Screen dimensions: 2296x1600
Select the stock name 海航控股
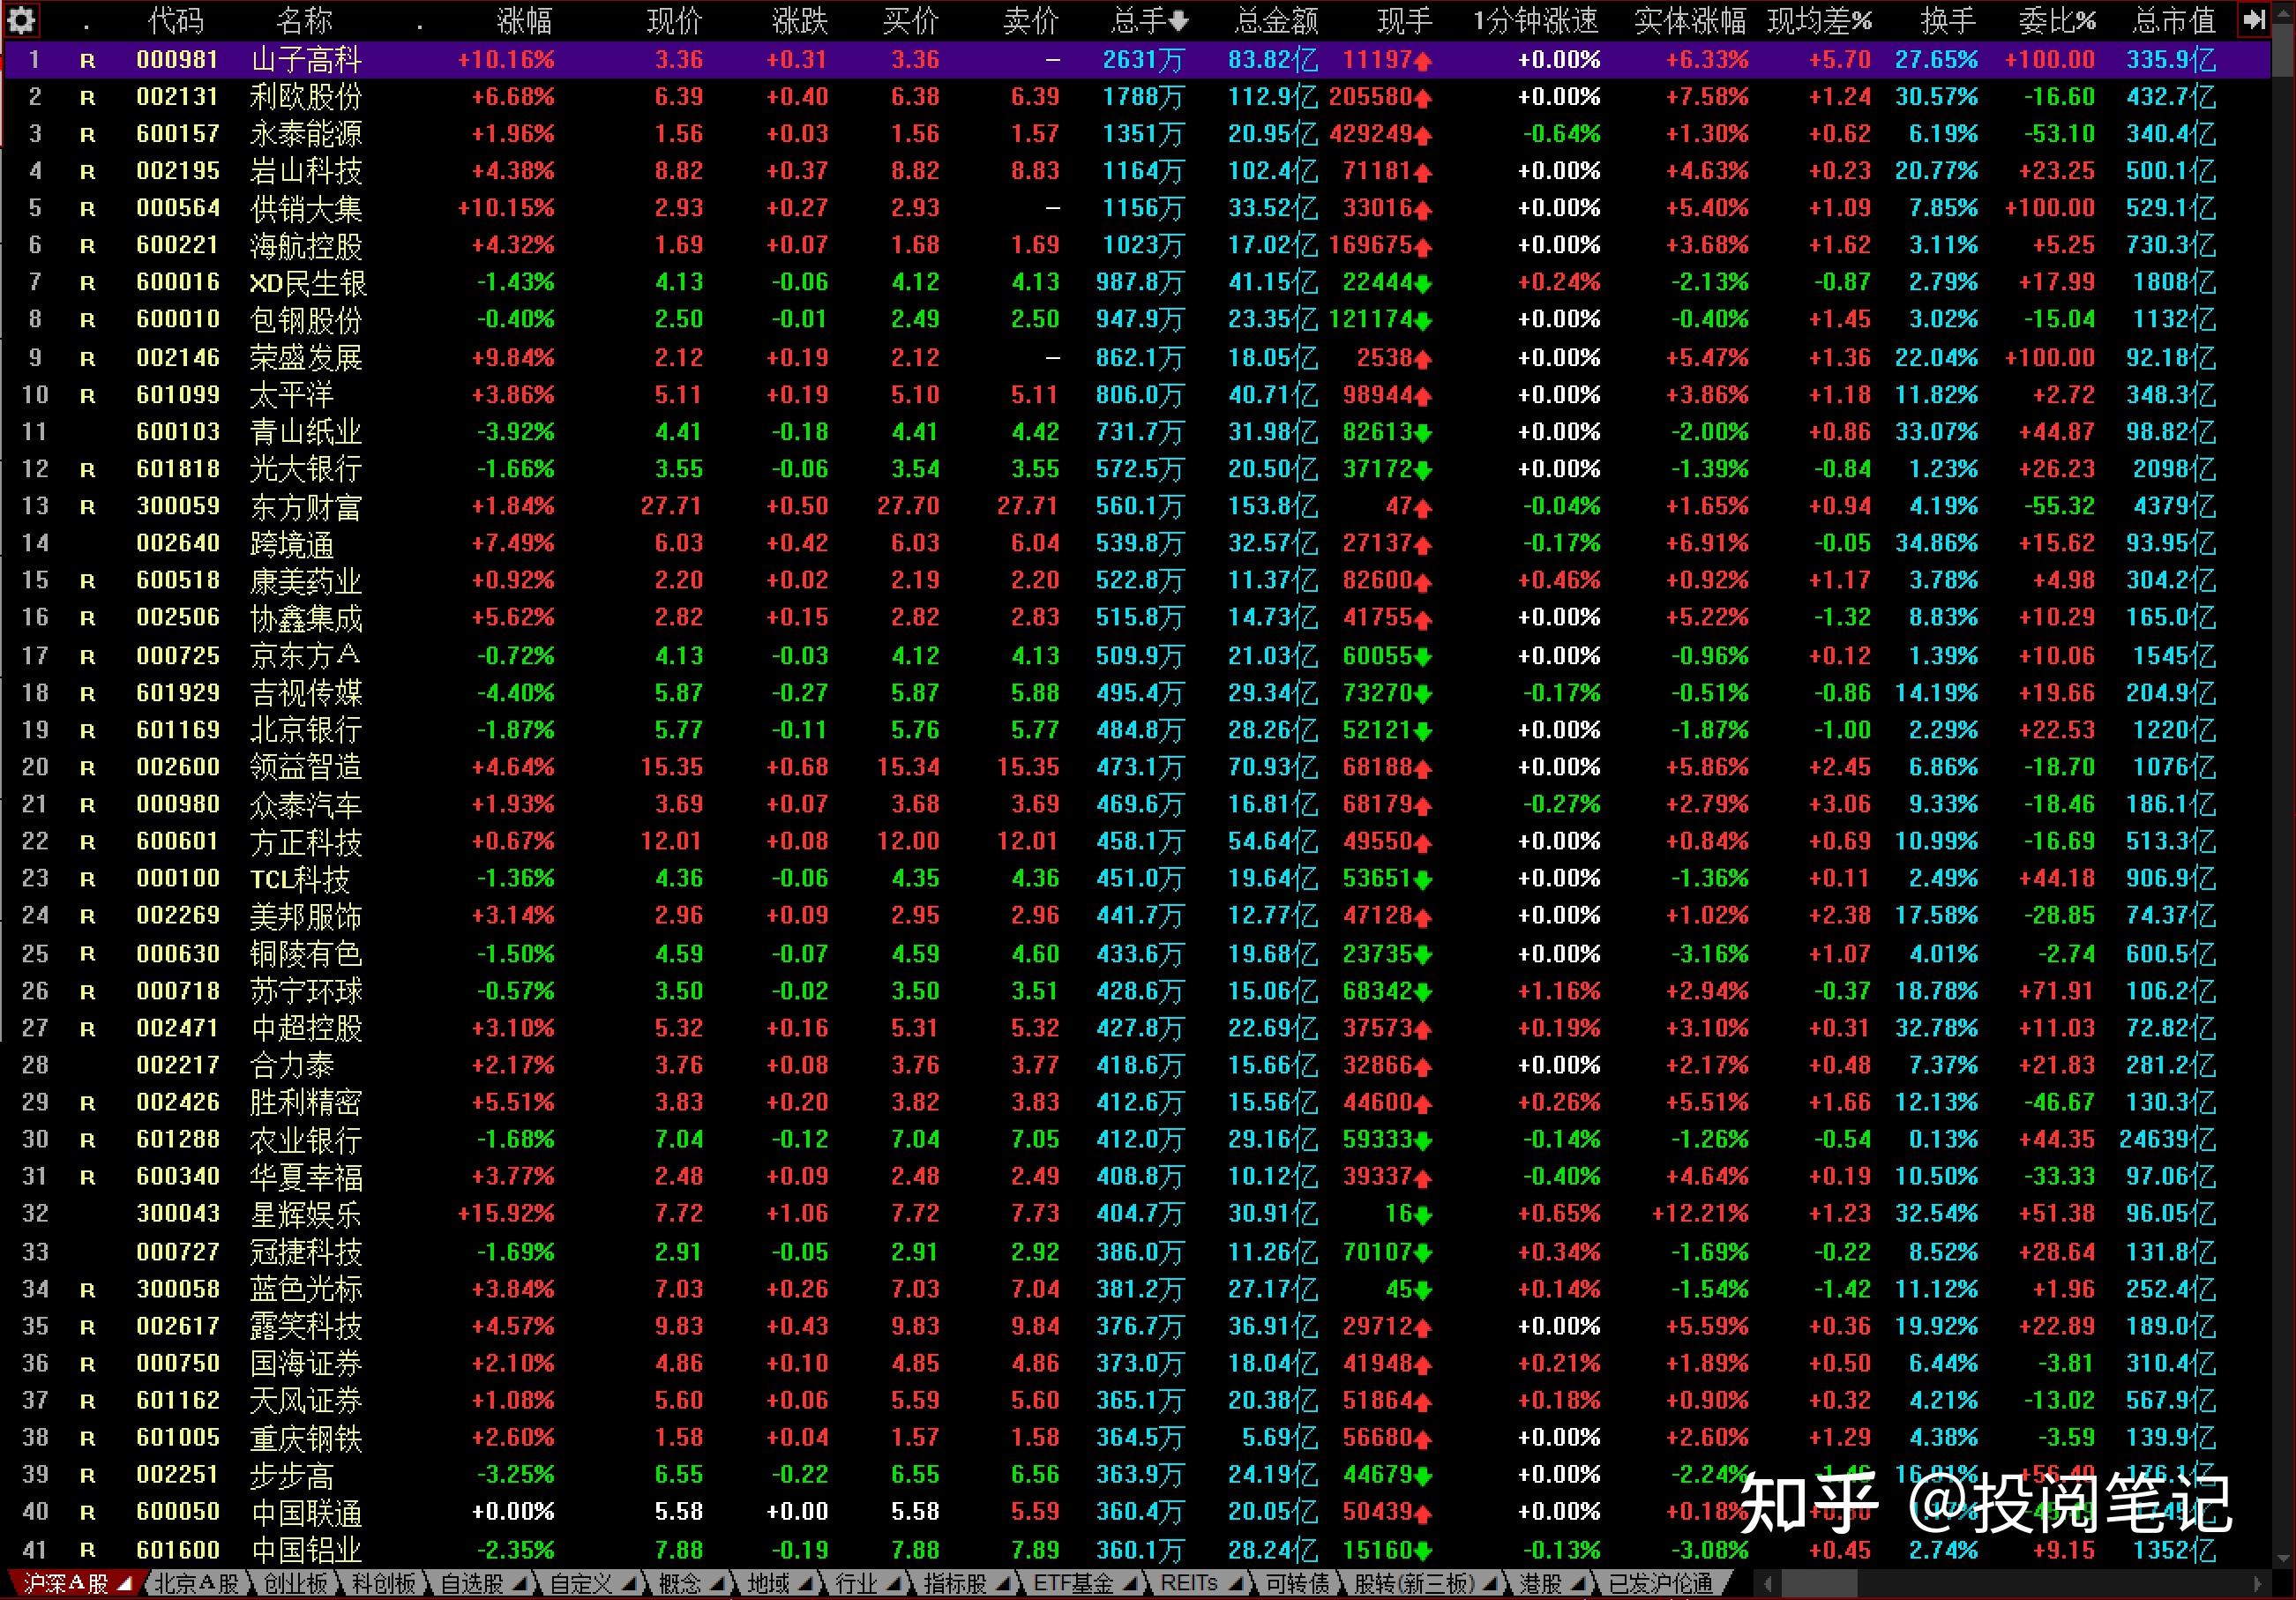click(x=306, y=246)
